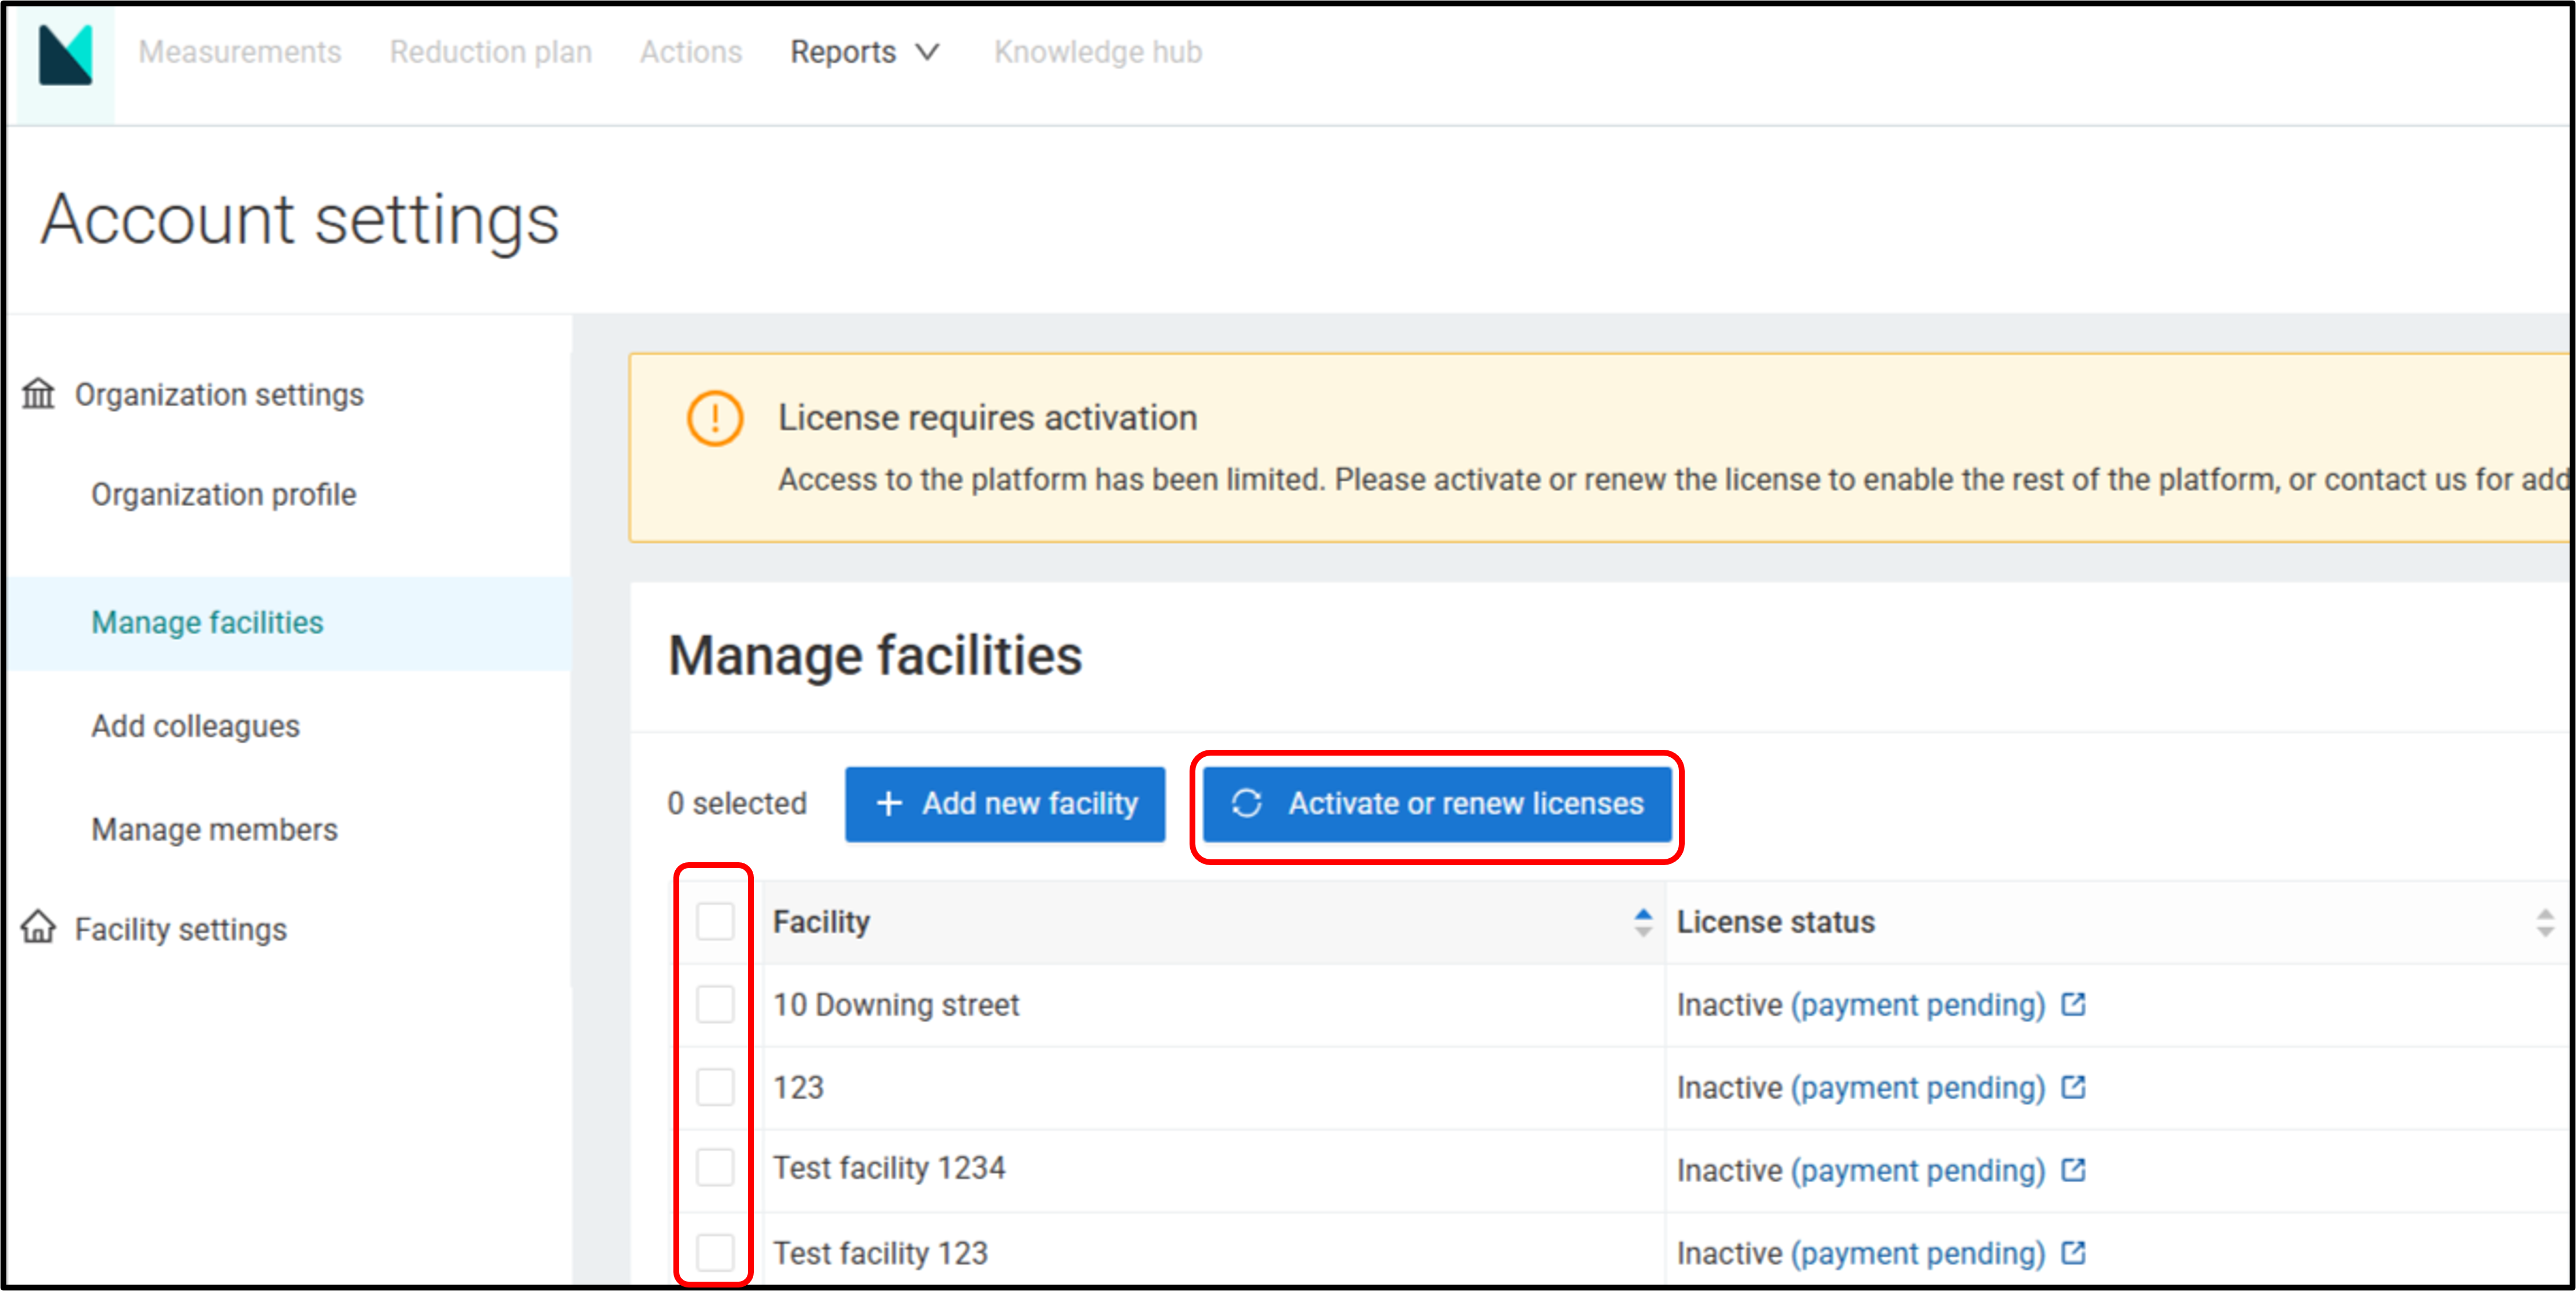Open payment pending link for 10 Downing street
This screenshot has height=1291, width=2576.
pyautogui.click(x=1918, y=1004)
